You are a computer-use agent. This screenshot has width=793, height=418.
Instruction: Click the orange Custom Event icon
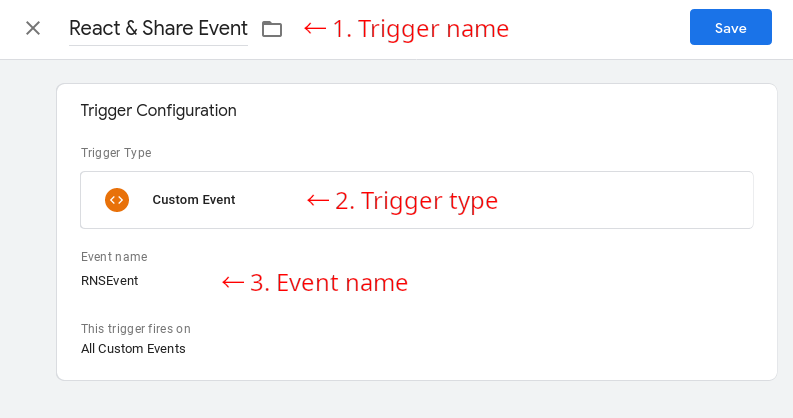click(x=117, y=200)
